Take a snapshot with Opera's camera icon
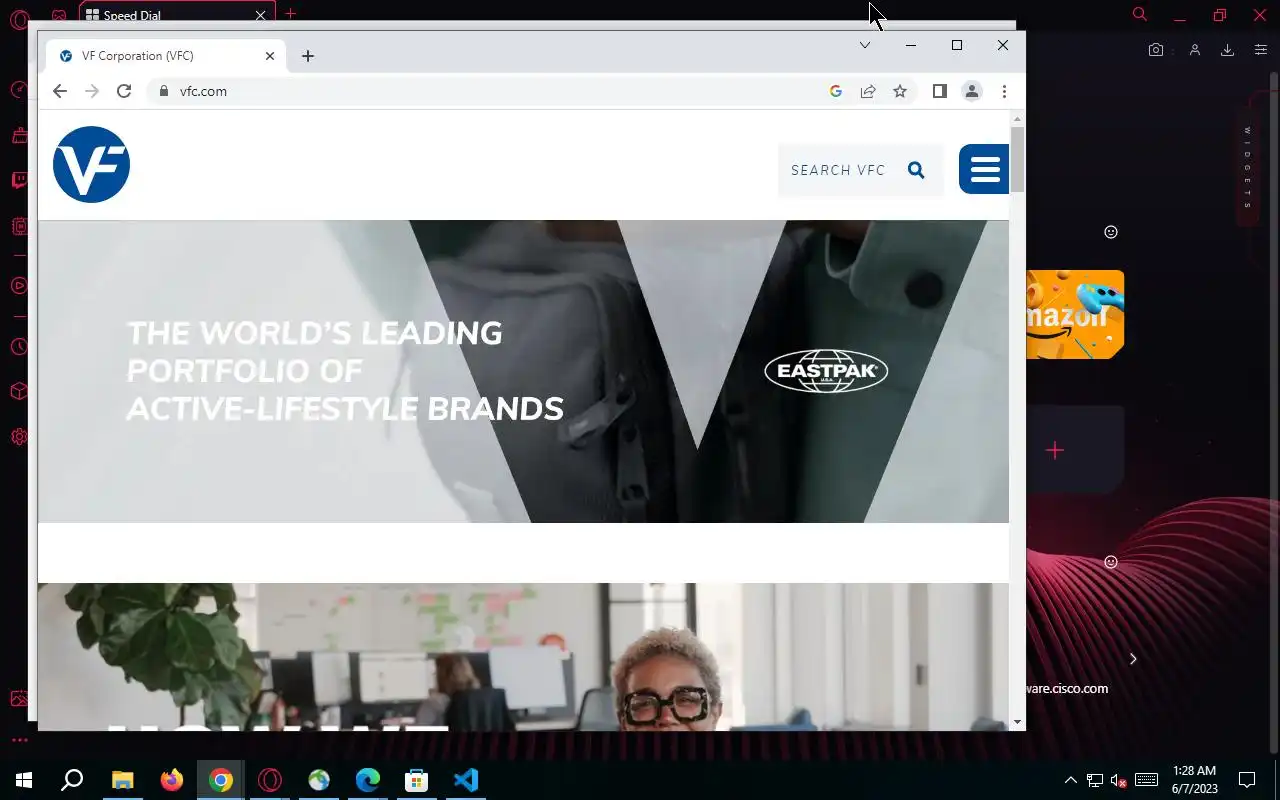Viewport: 1280px width, 800px height. click(1156, 50)
